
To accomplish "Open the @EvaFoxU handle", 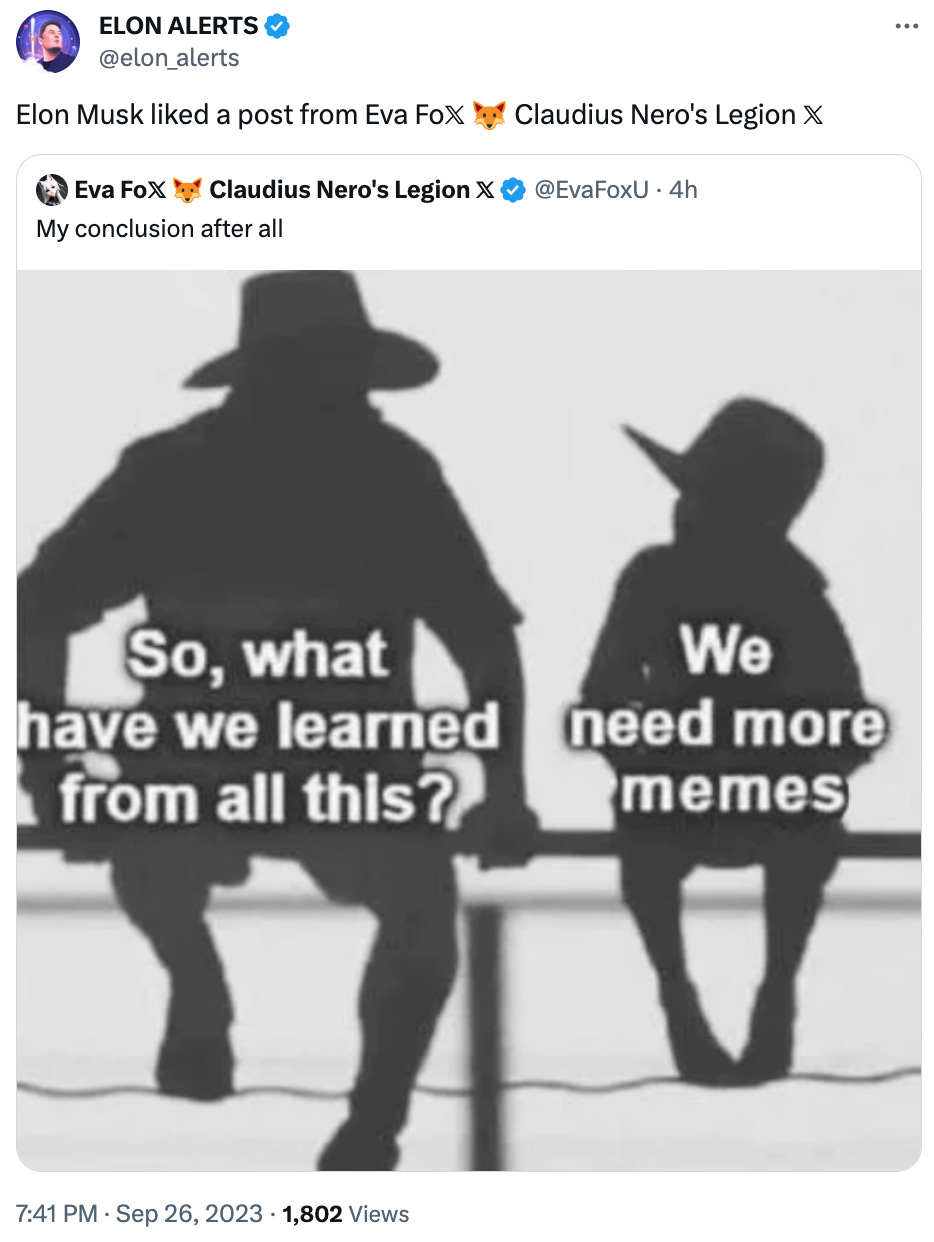I will click(x=591, y=189).
